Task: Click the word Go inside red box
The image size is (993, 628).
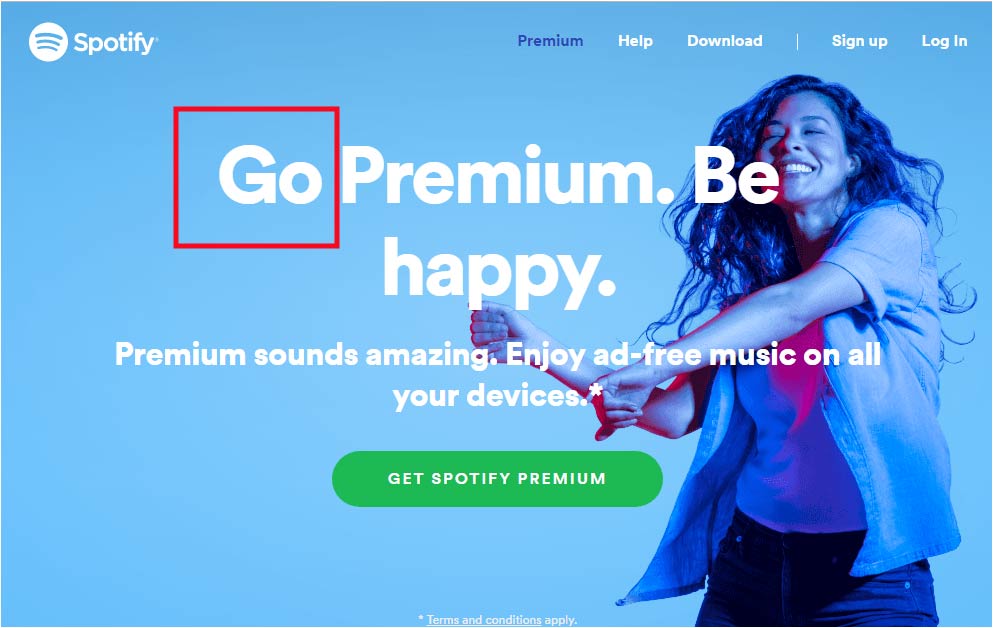Action: coord(270,175)
